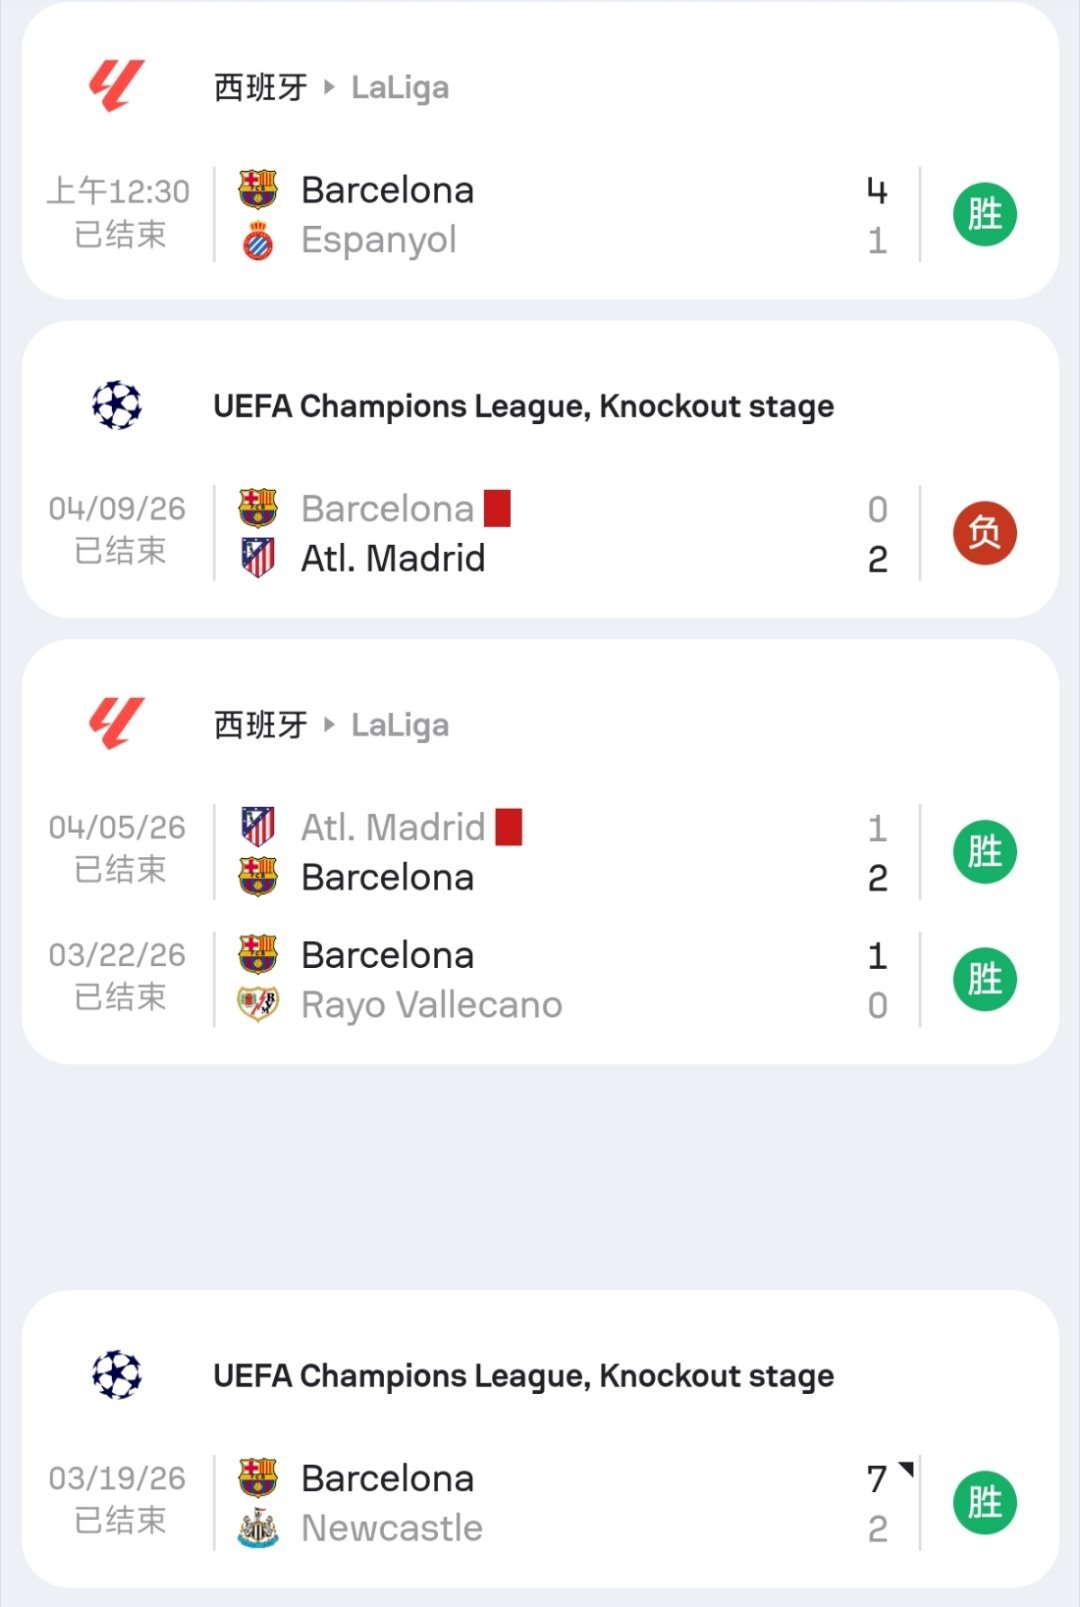Screen dimensions: 1080x1607
Task: Tap the Espanyol club crest
Action: (258, 240)
